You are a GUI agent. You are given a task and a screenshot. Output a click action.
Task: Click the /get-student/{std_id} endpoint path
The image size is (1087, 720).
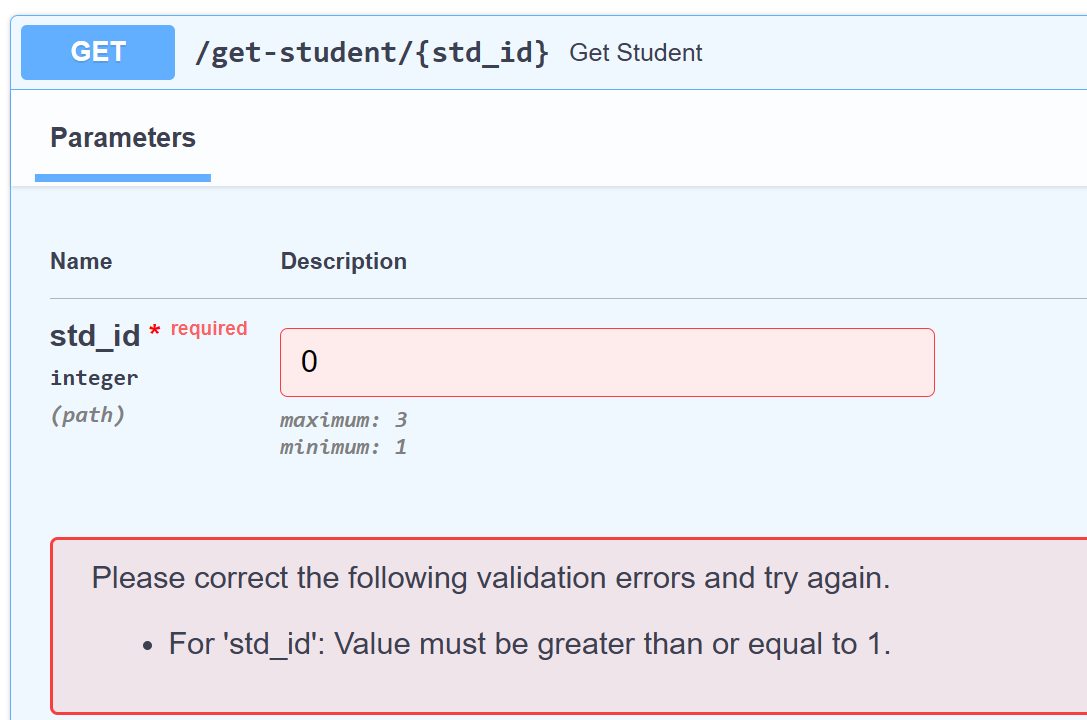pyautogui.click(x=372, y=53)
